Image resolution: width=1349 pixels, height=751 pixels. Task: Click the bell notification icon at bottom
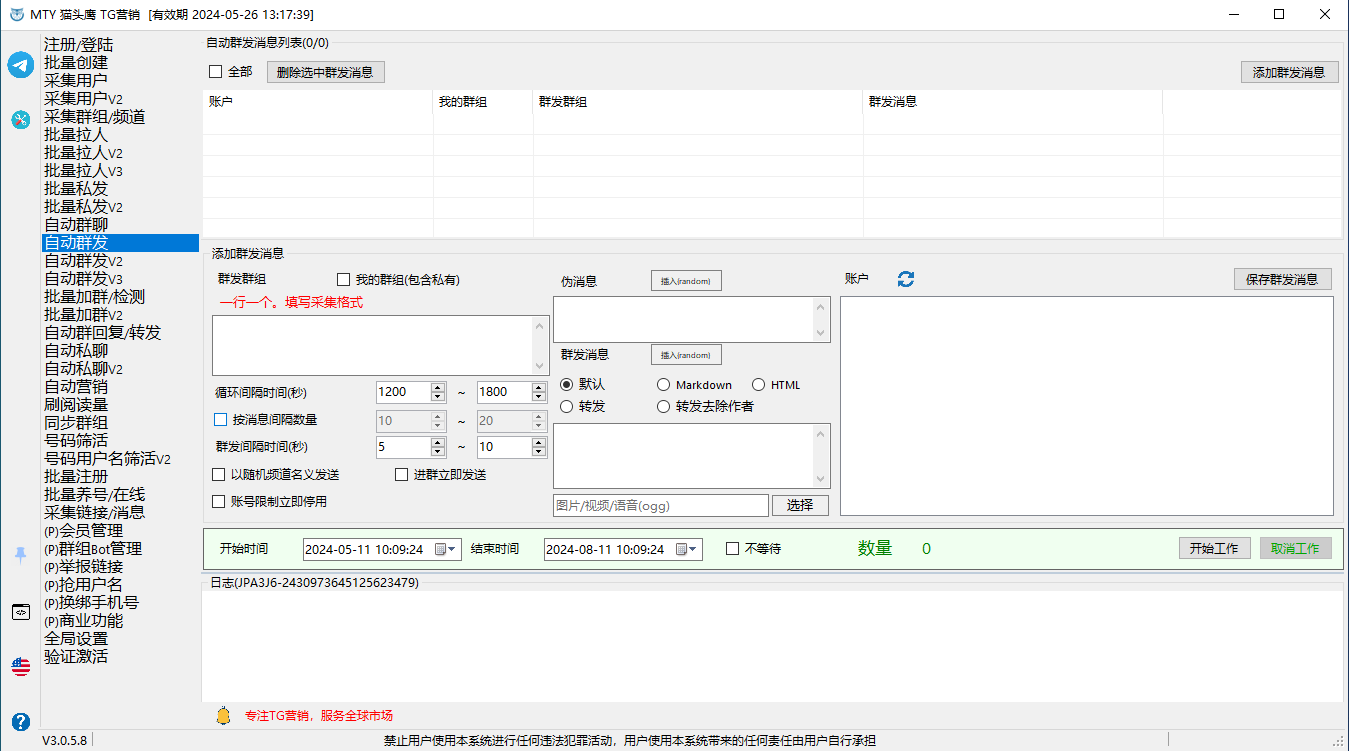click(x=223, y=716)
